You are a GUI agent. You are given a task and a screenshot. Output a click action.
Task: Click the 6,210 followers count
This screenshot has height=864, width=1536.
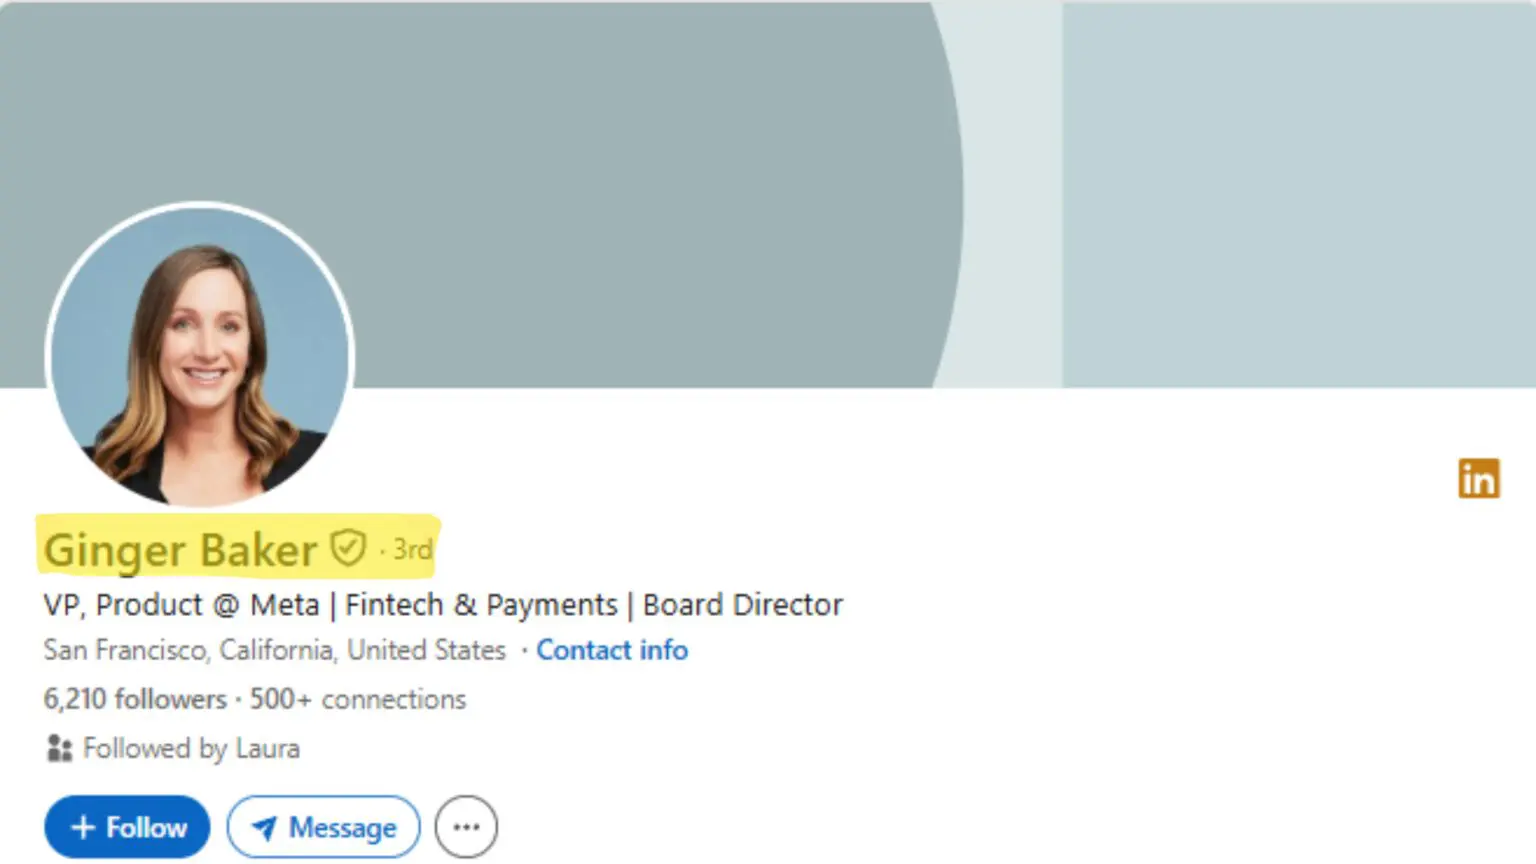134,699
